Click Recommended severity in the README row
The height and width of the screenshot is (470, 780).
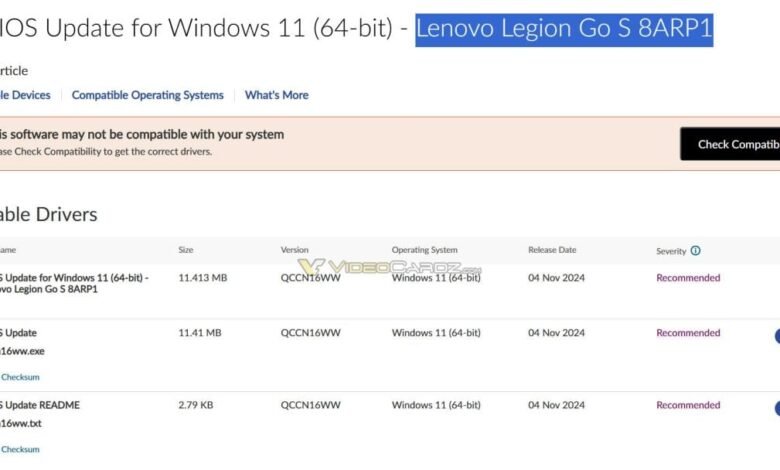coord(688,405)
